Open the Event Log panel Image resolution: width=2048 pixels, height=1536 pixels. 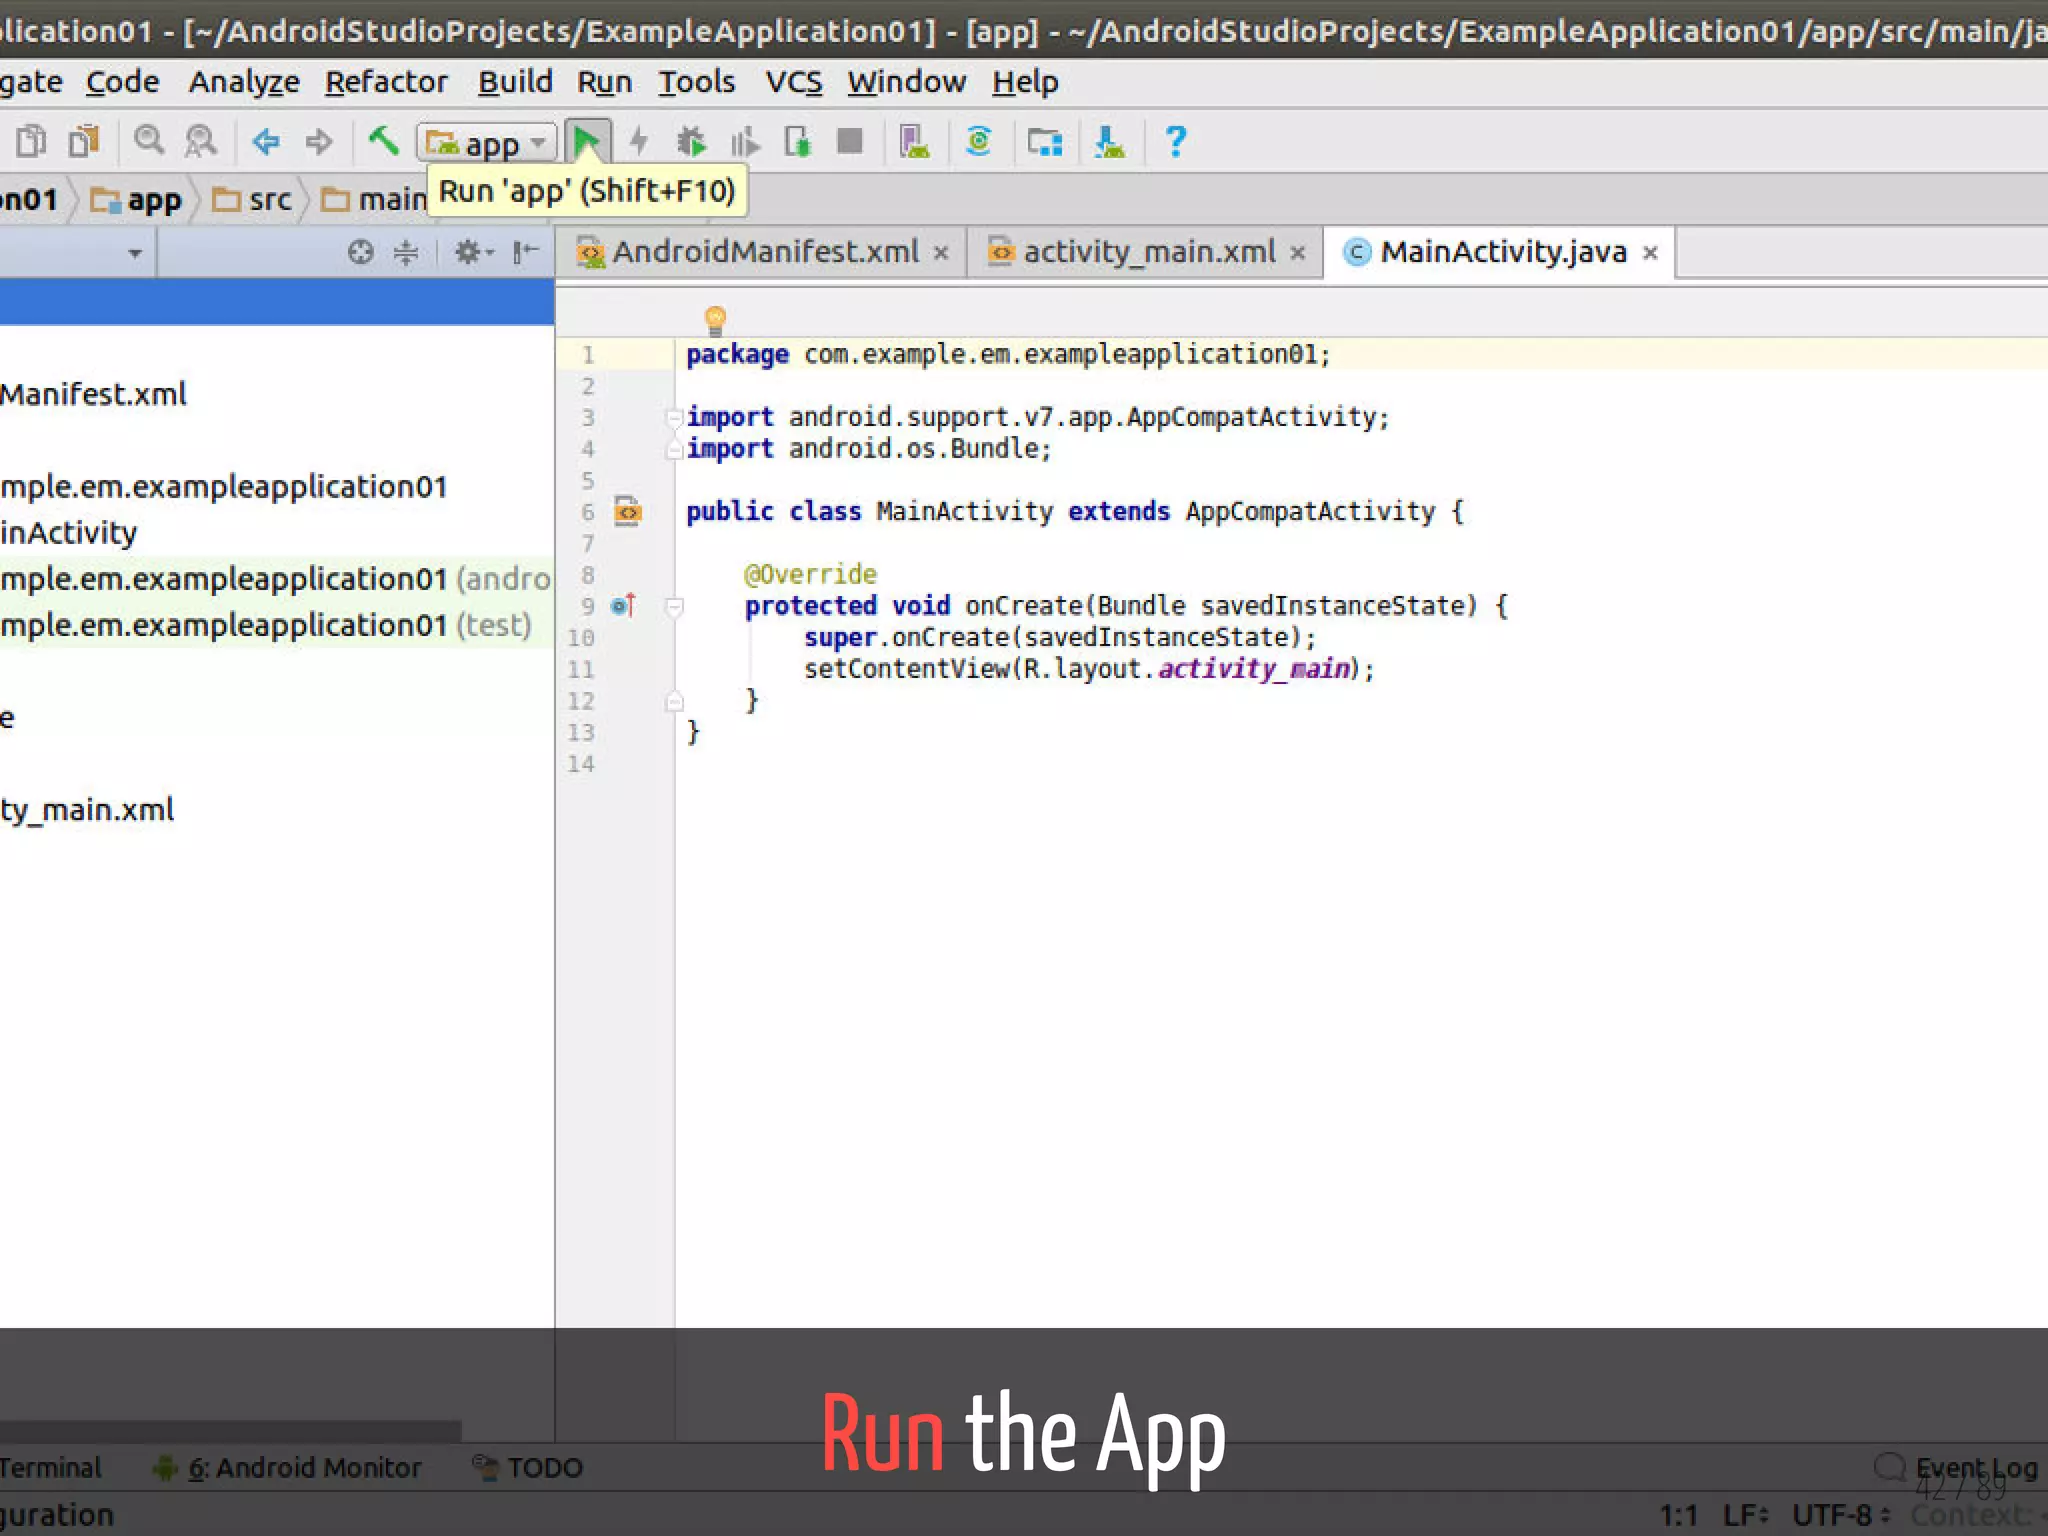pyautogui.click(x=1957, y=1467)
